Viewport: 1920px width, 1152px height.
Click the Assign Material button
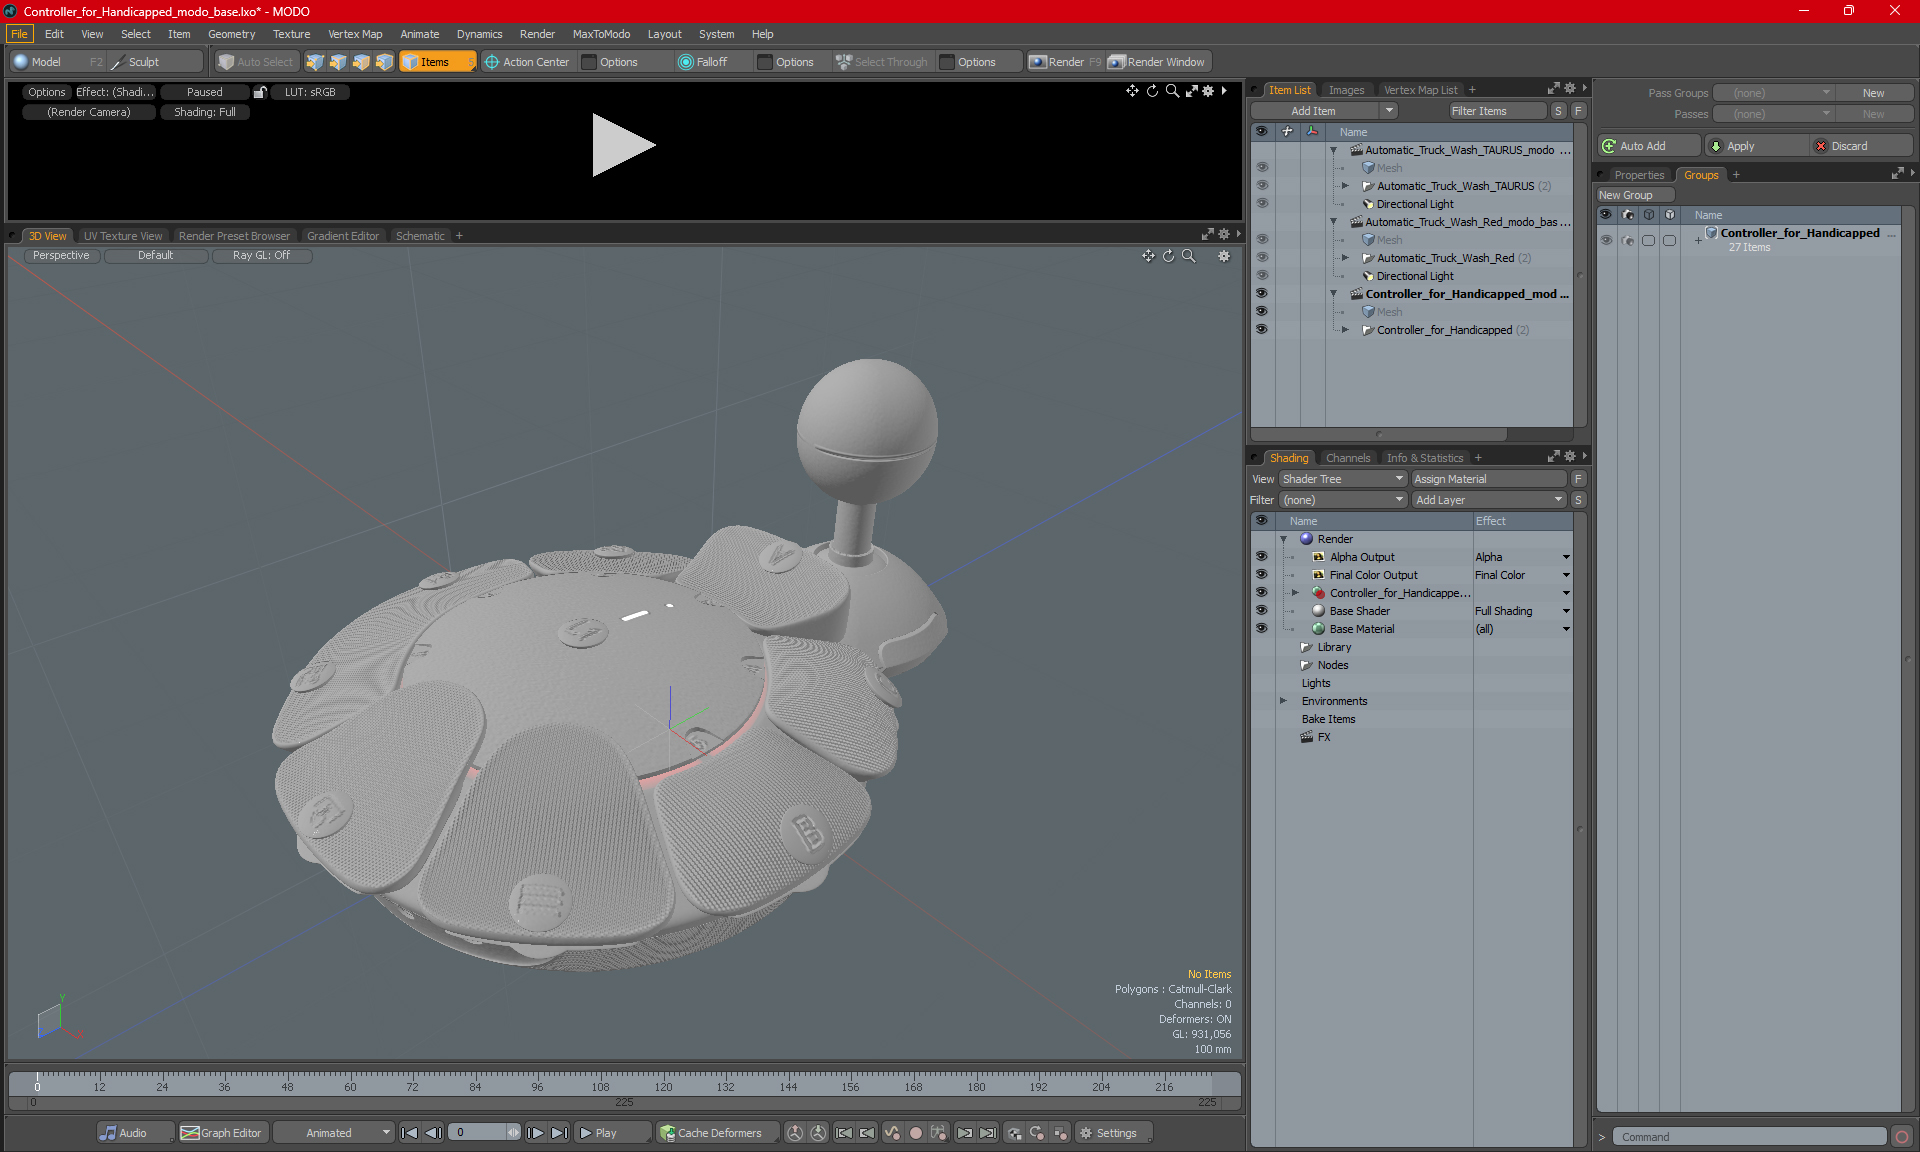tap(1489, 479)
